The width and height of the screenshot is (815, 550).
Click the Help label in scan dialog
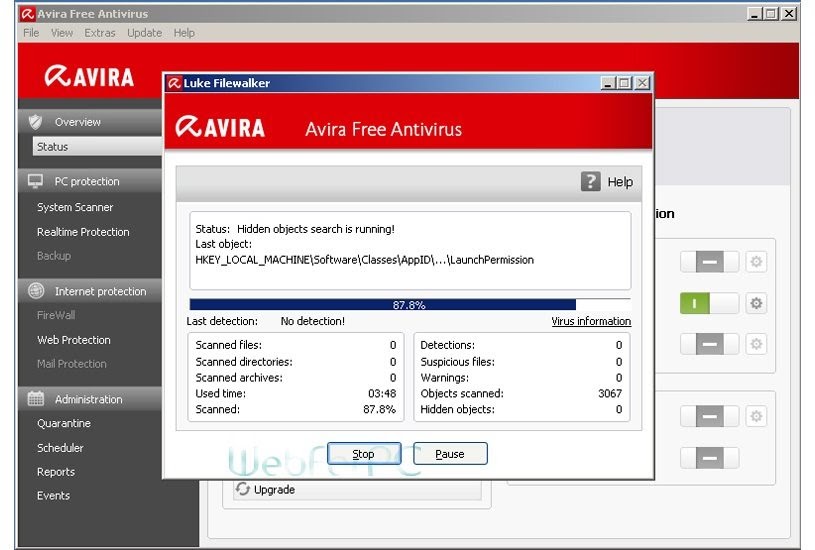[620, 182]
